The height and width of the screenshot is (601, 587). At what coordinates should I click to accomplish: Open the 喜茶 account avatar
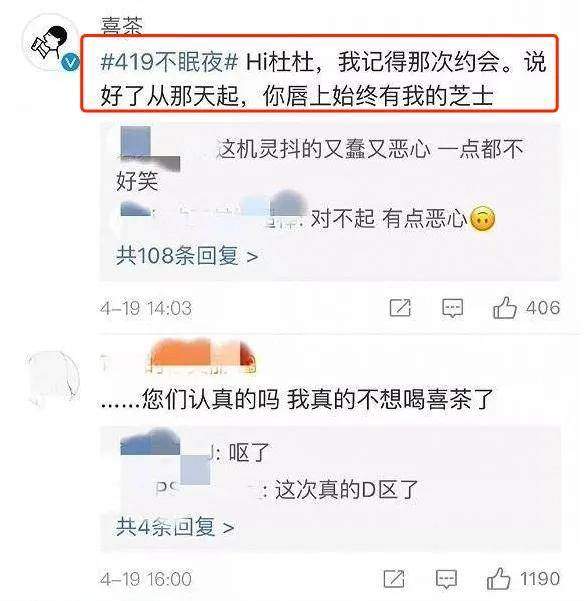pyautogui.click(x=50, y=43)
